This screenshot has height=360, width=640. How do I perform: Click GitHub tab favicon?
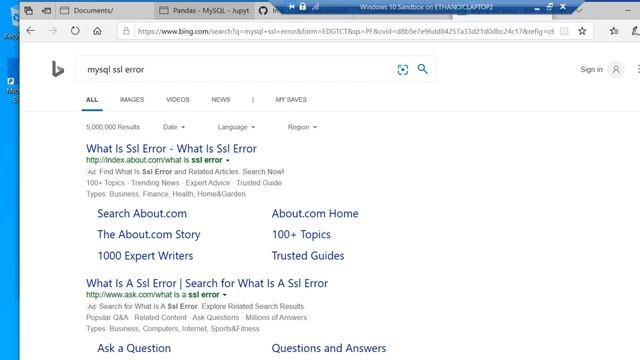(x=263, y=11)
